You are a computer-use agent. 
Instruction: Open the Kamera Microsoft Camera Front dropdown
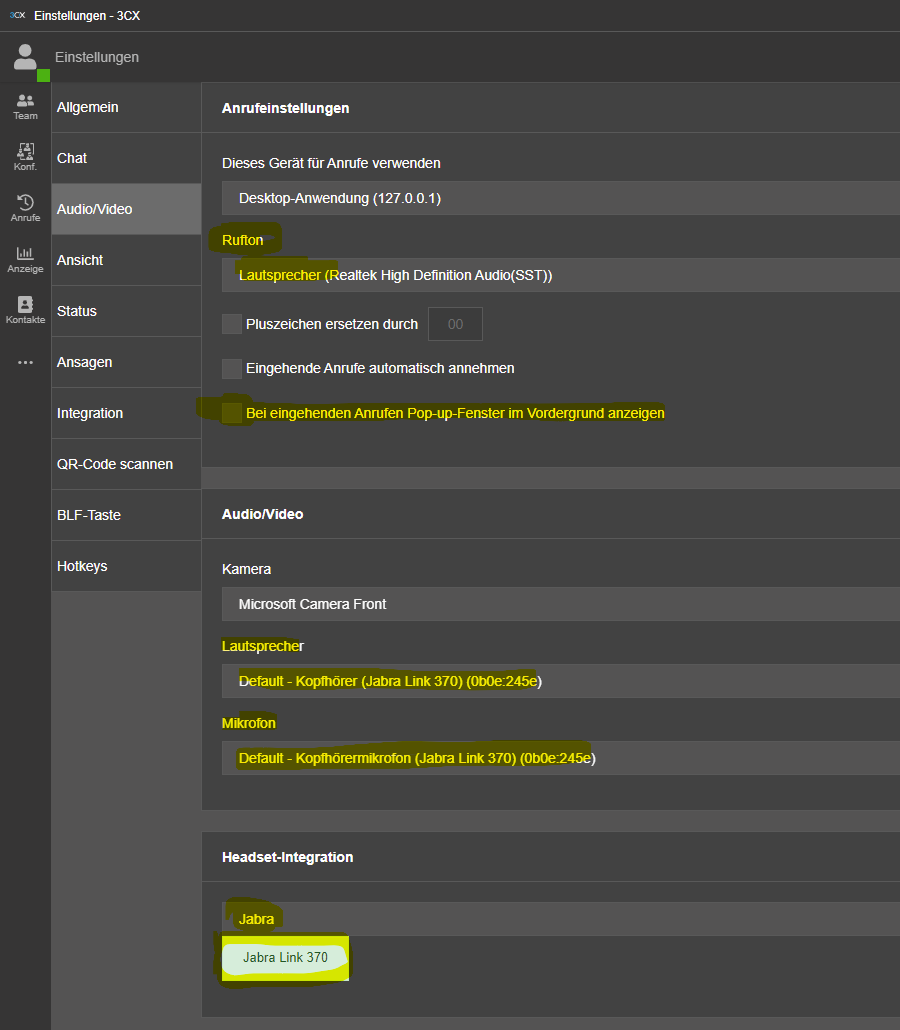tap(560, 604)
